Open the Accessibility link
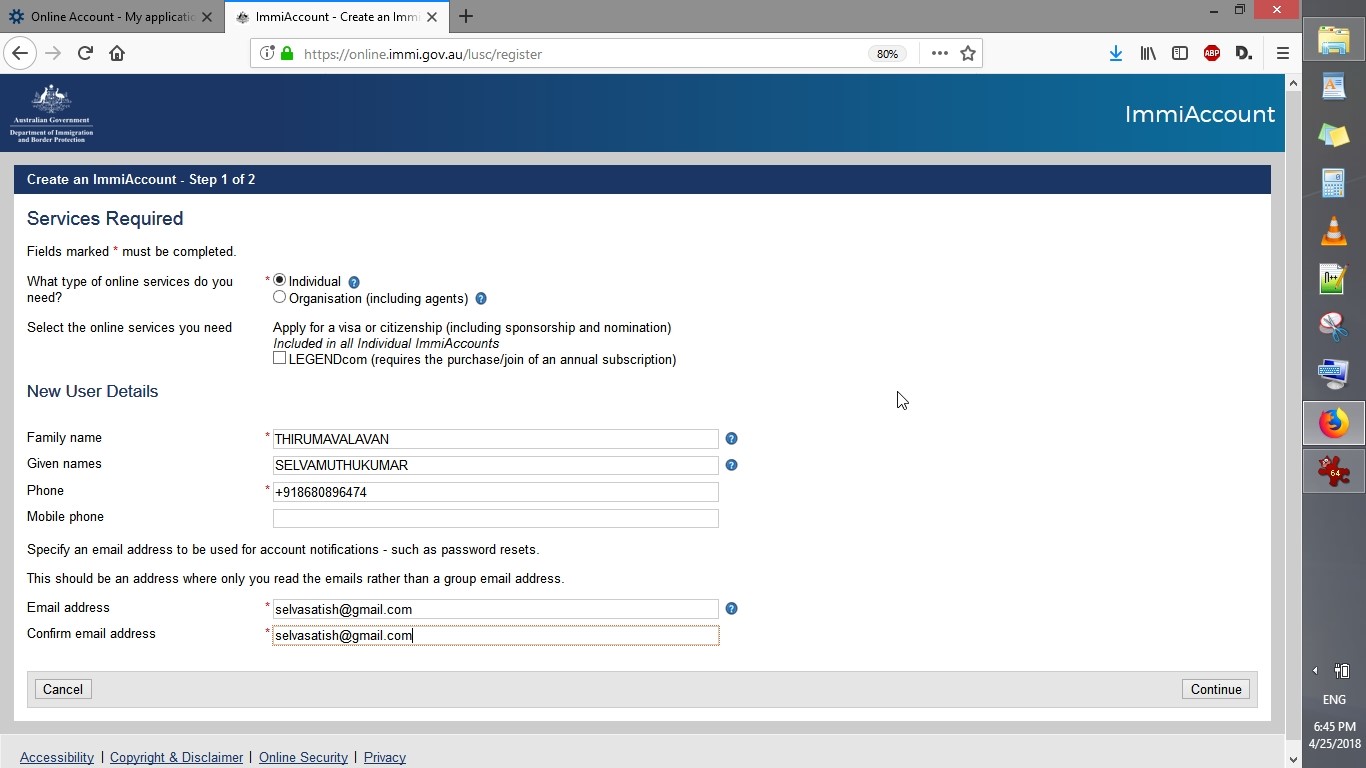The height and width of the screenshot is (768, 1366). click(57, 757)
